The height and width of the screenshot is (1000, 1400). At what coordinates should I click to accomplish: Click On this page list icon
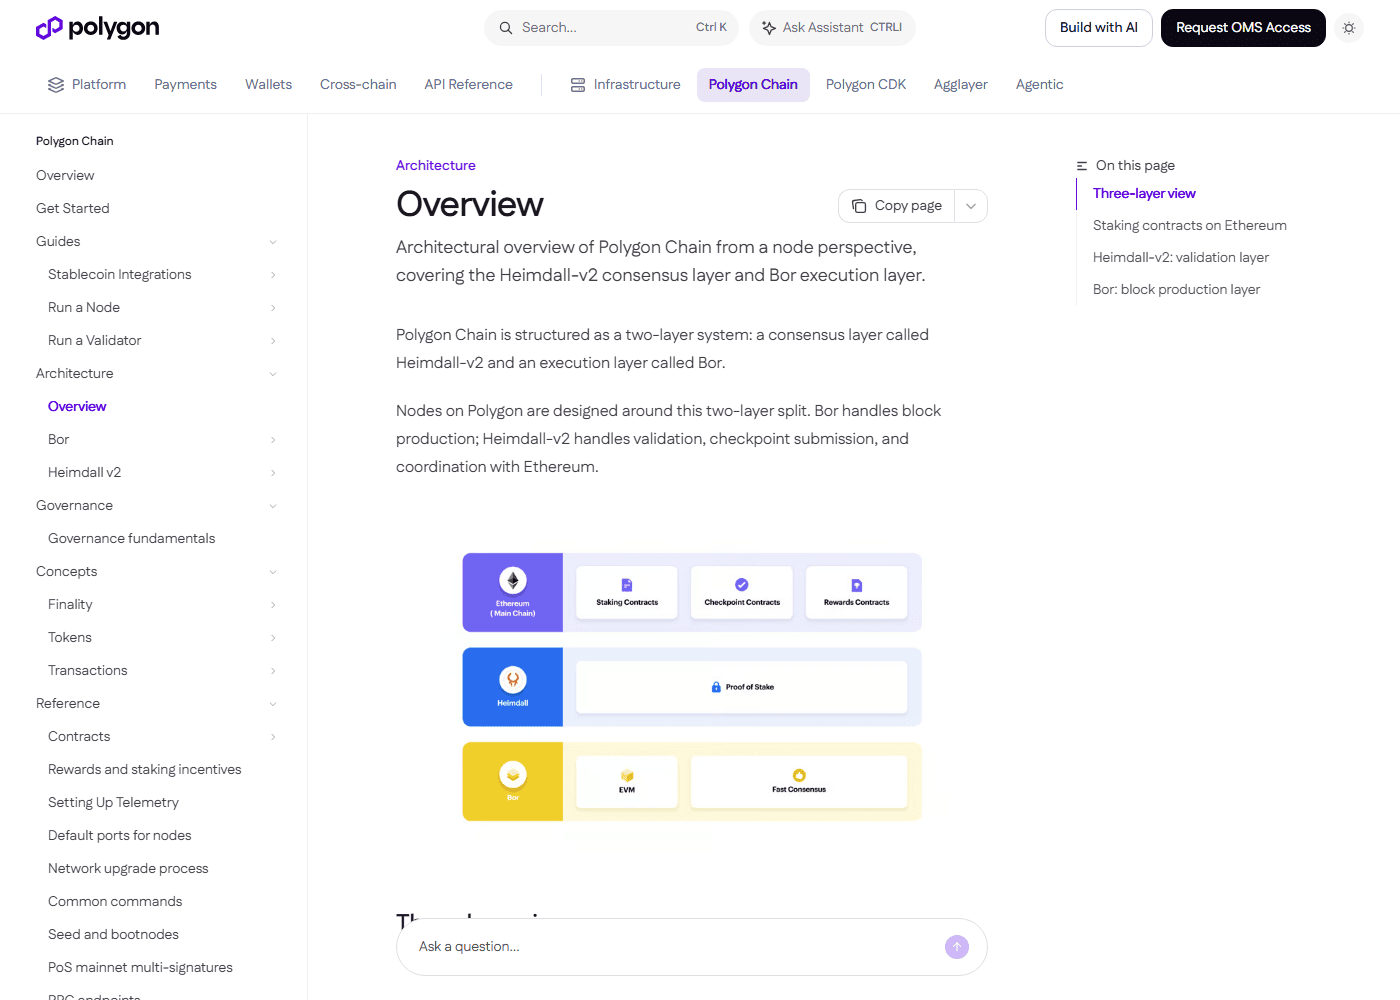click(1082, 166)
